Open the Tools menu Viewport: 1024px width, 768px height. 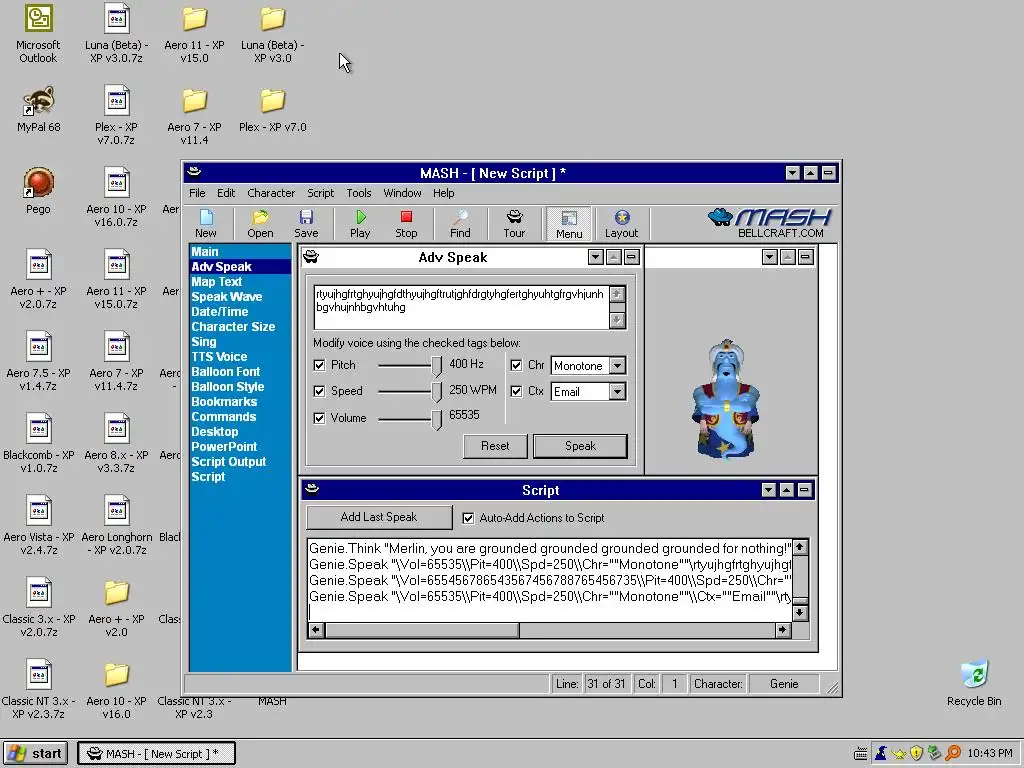pos(359,193)
